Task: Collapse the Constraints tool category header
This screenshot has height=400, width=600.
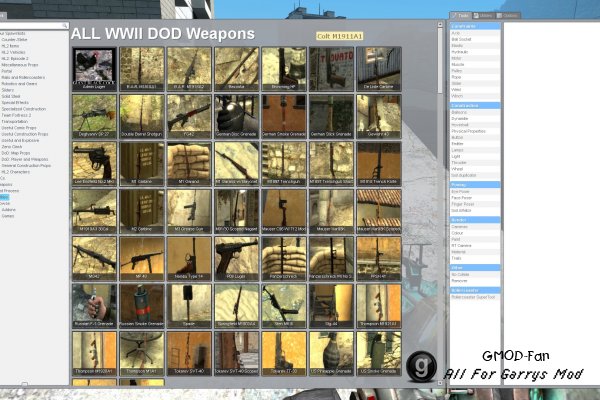Action: (x=475, y=26)
